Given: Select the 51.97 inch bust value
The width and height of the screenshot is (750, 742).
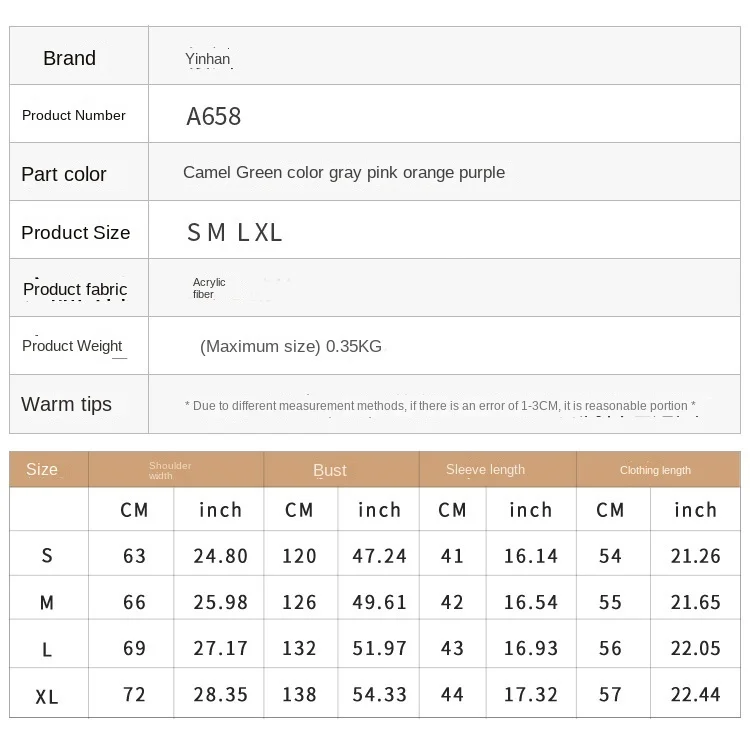Looking at the screenshot, I should click(380, 649).
